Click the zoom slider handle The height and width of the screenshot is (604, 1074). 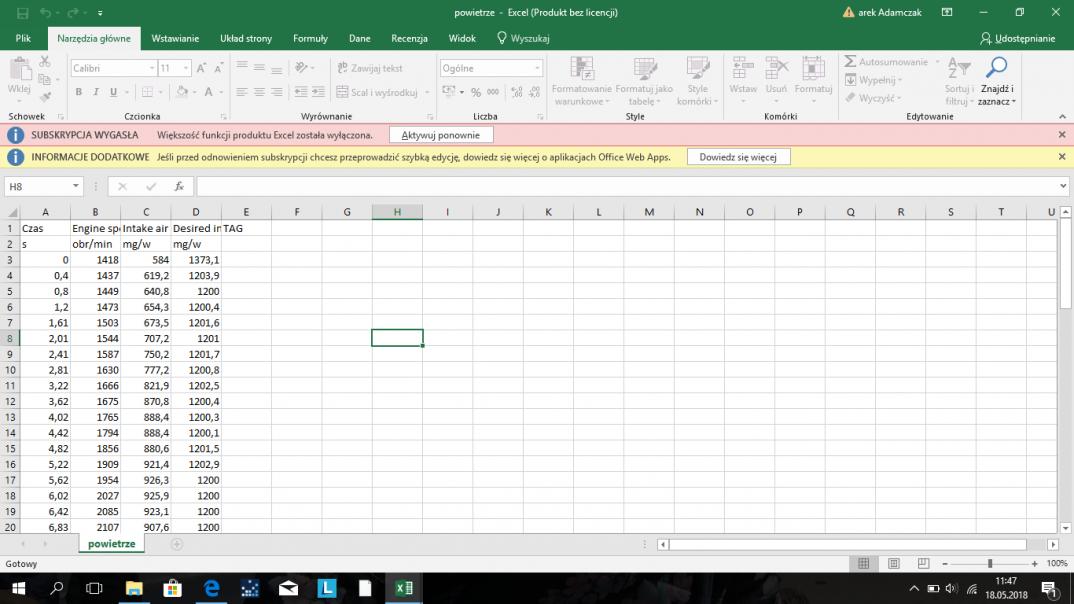[x=989, y=564]
